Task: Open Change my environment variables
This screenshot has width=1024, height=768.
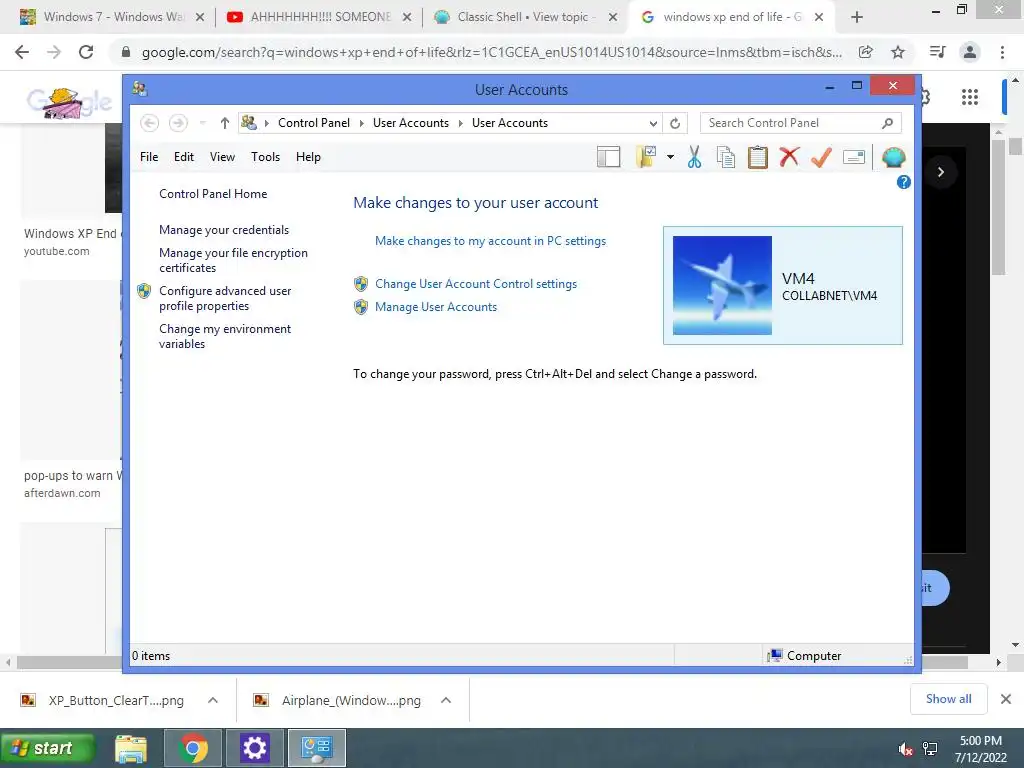Action: pyautogui.click(x=225, y=336)
